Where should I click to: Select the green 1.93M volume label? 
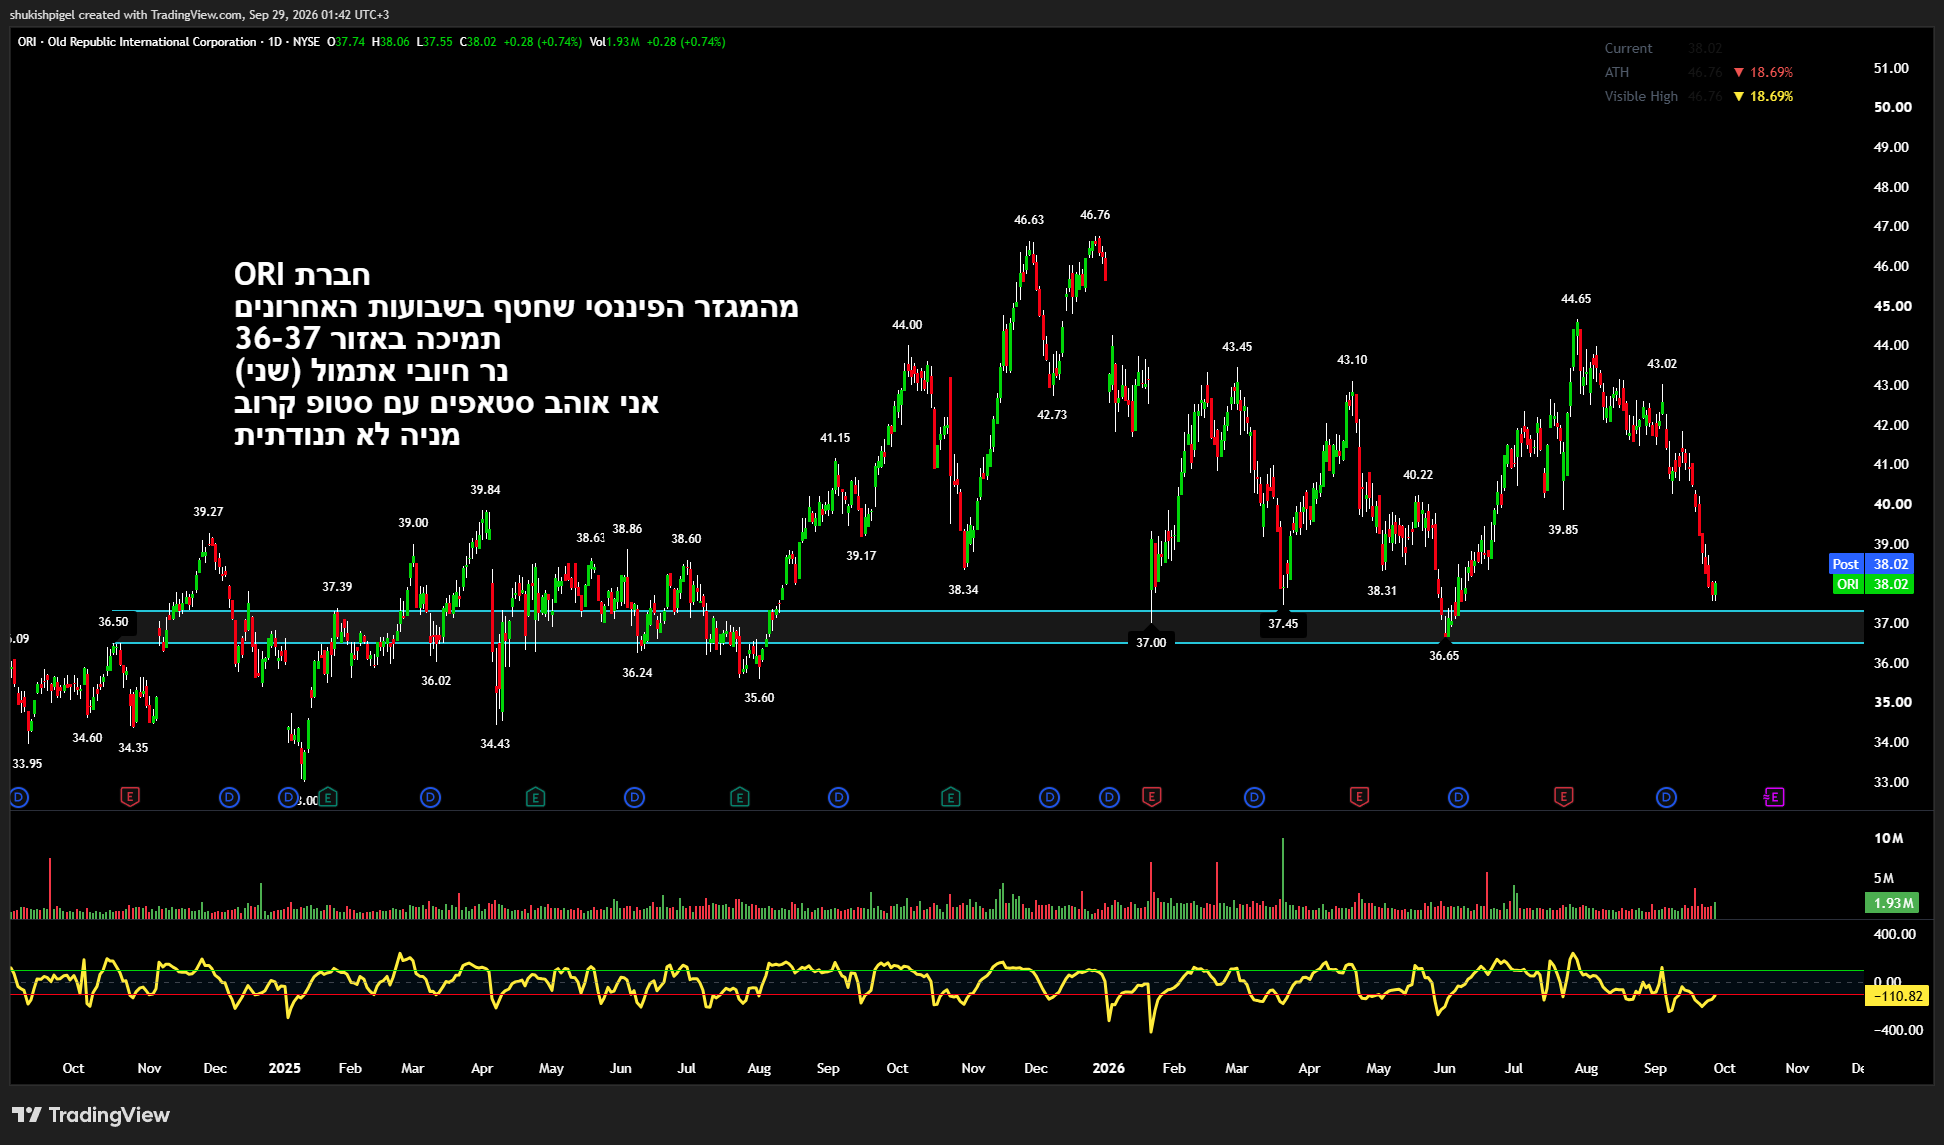[x=1892, y=903]
